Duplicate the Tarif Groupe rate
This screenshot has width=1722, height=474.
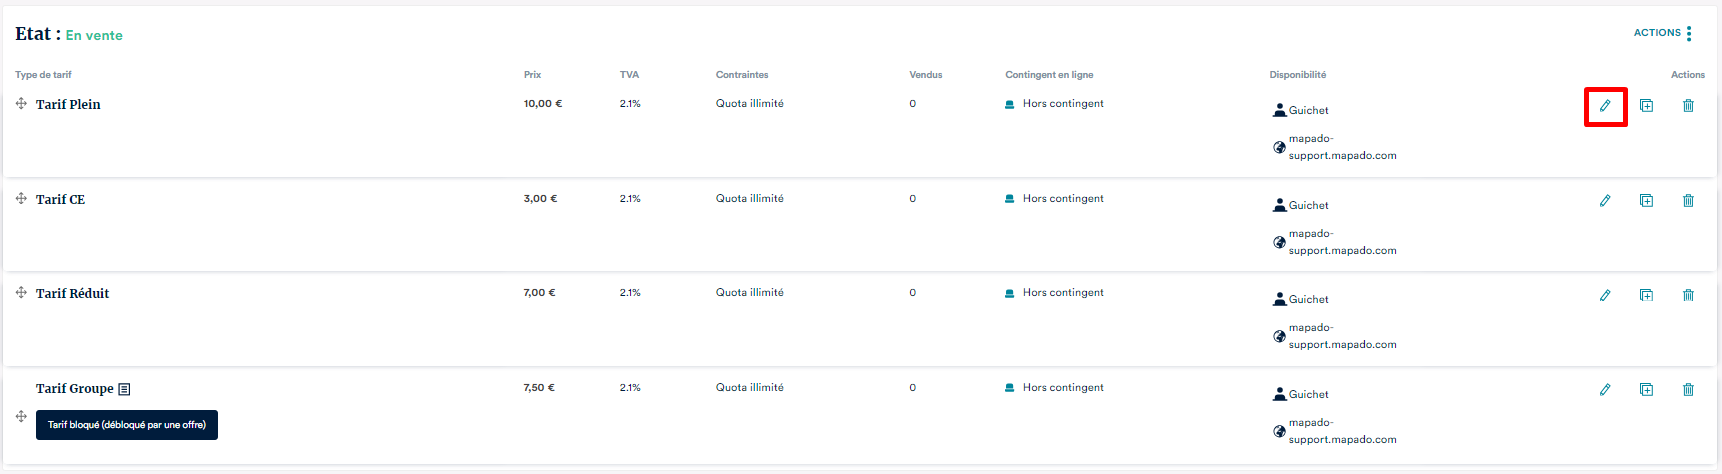click(x=1646, y=390)
